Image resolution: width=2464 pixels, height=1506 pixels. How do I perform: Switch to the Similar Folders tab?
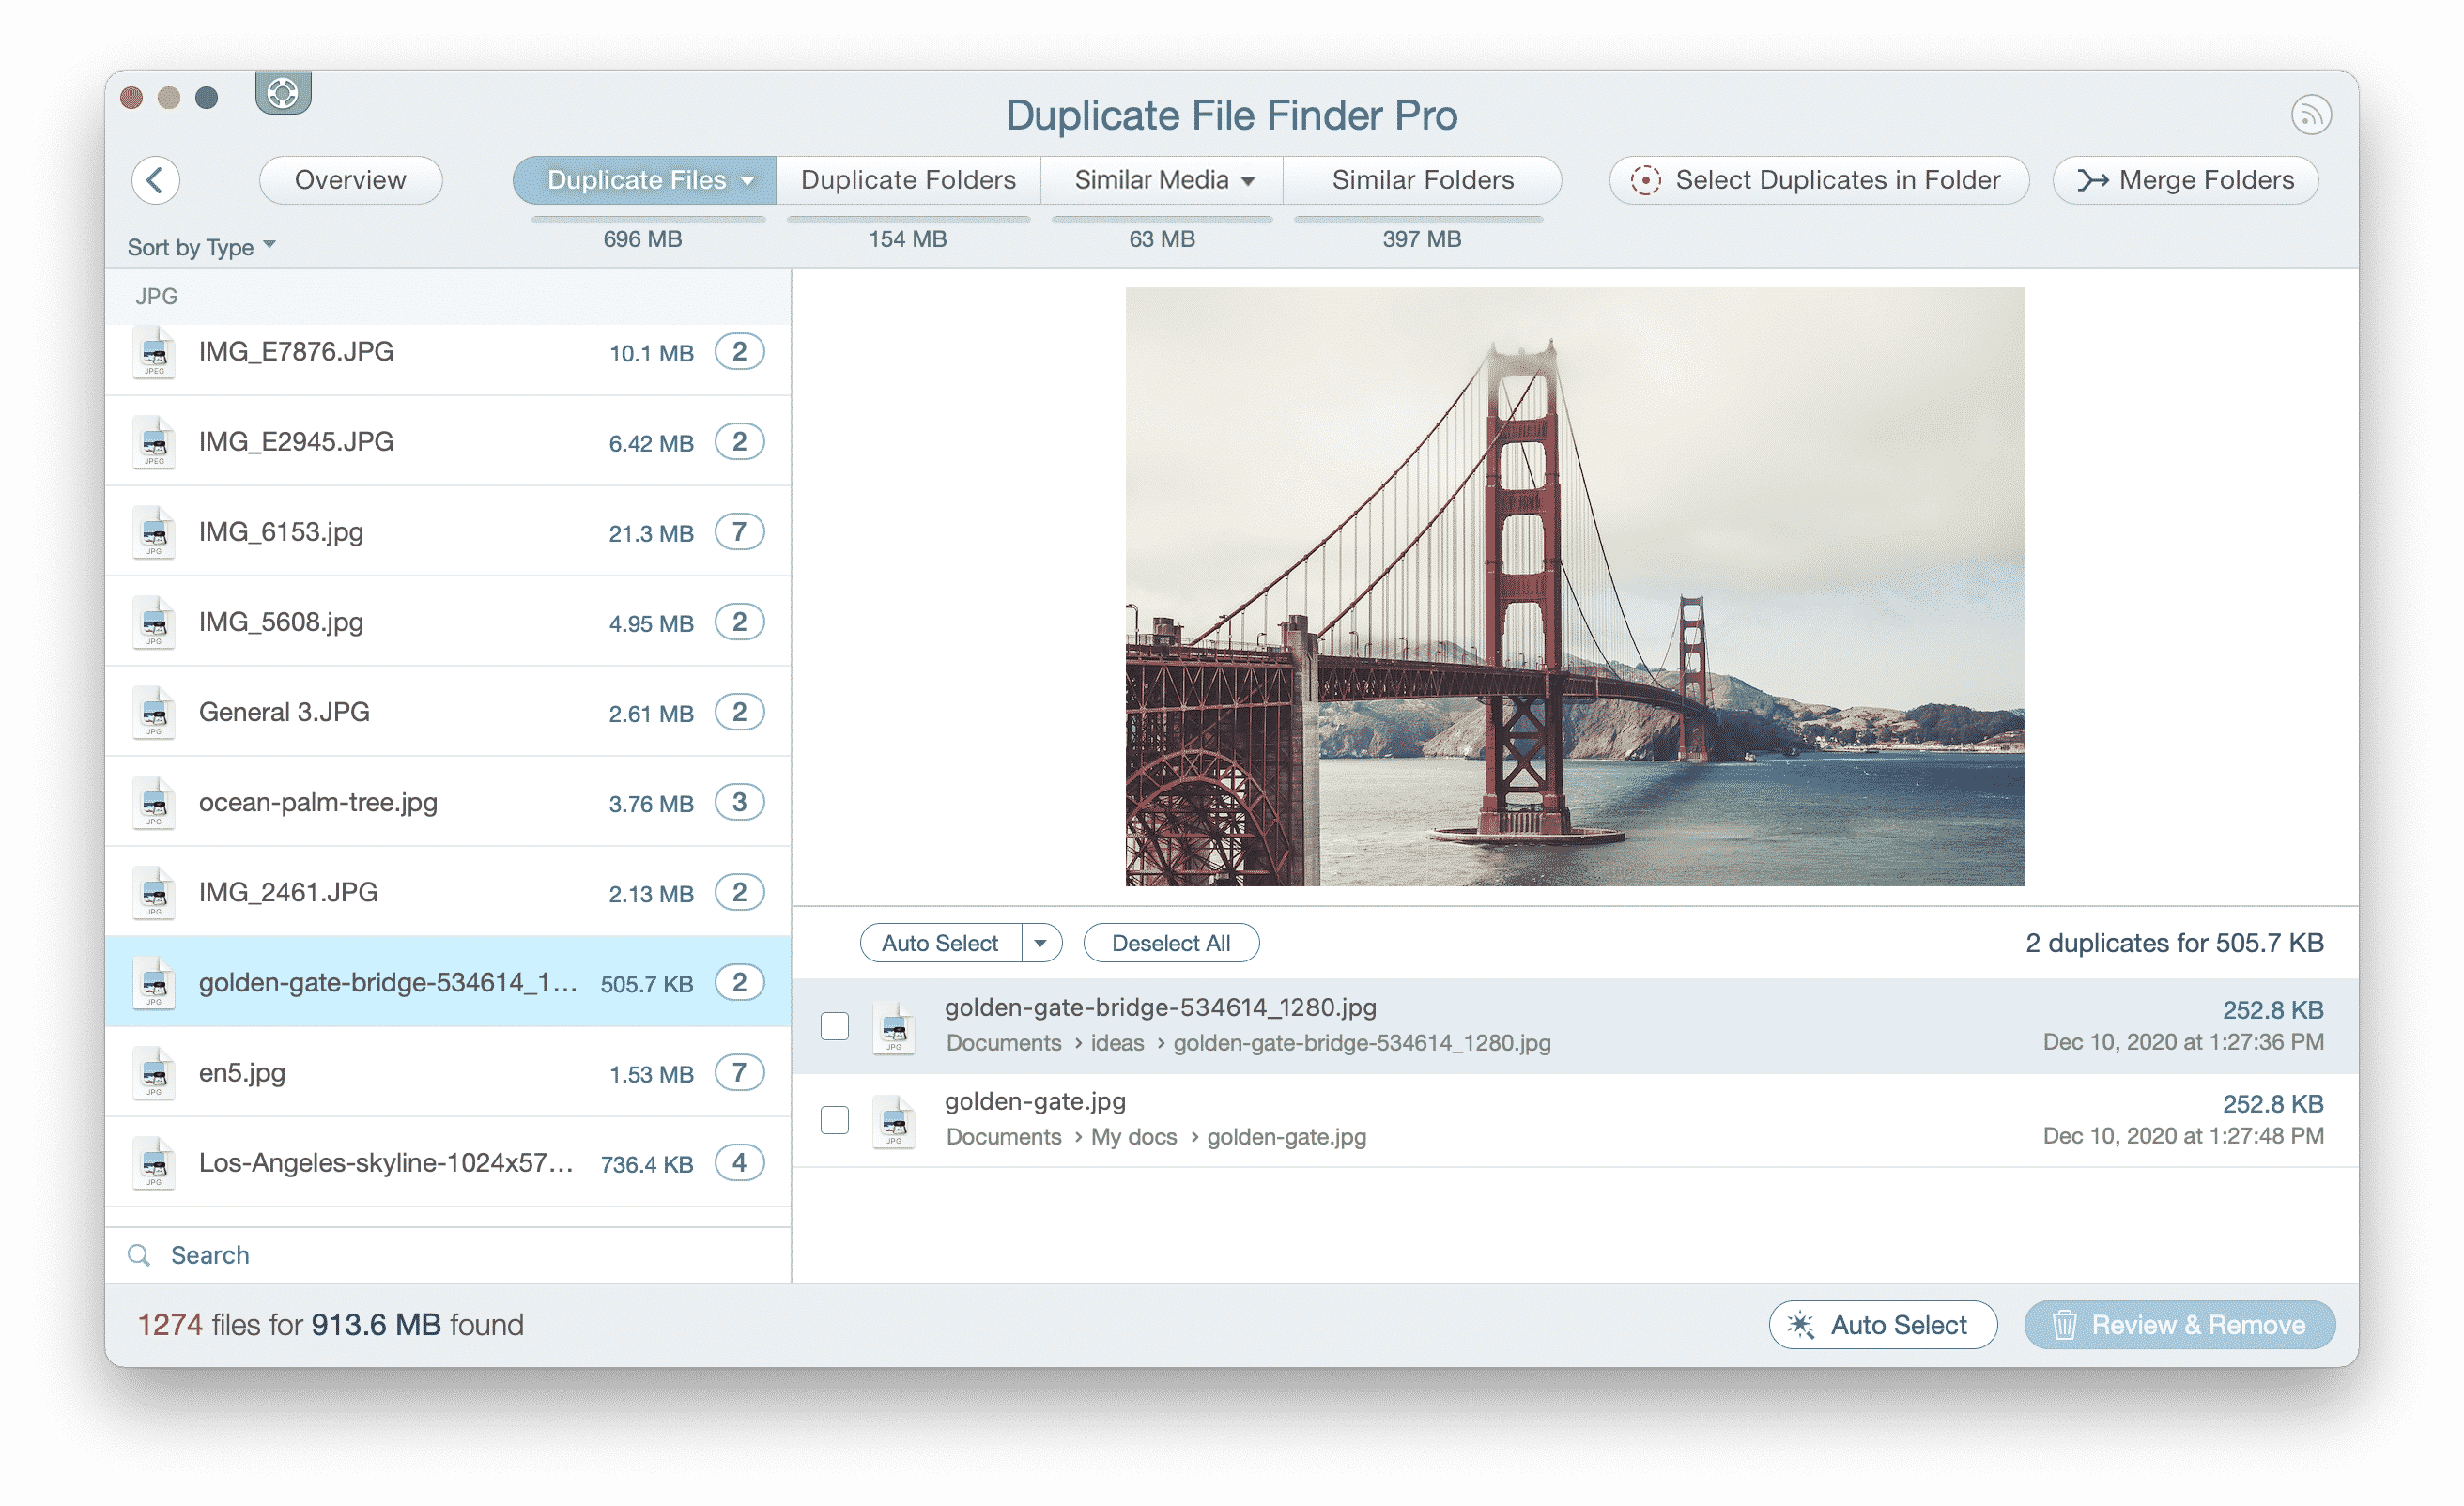[1422, 179]
